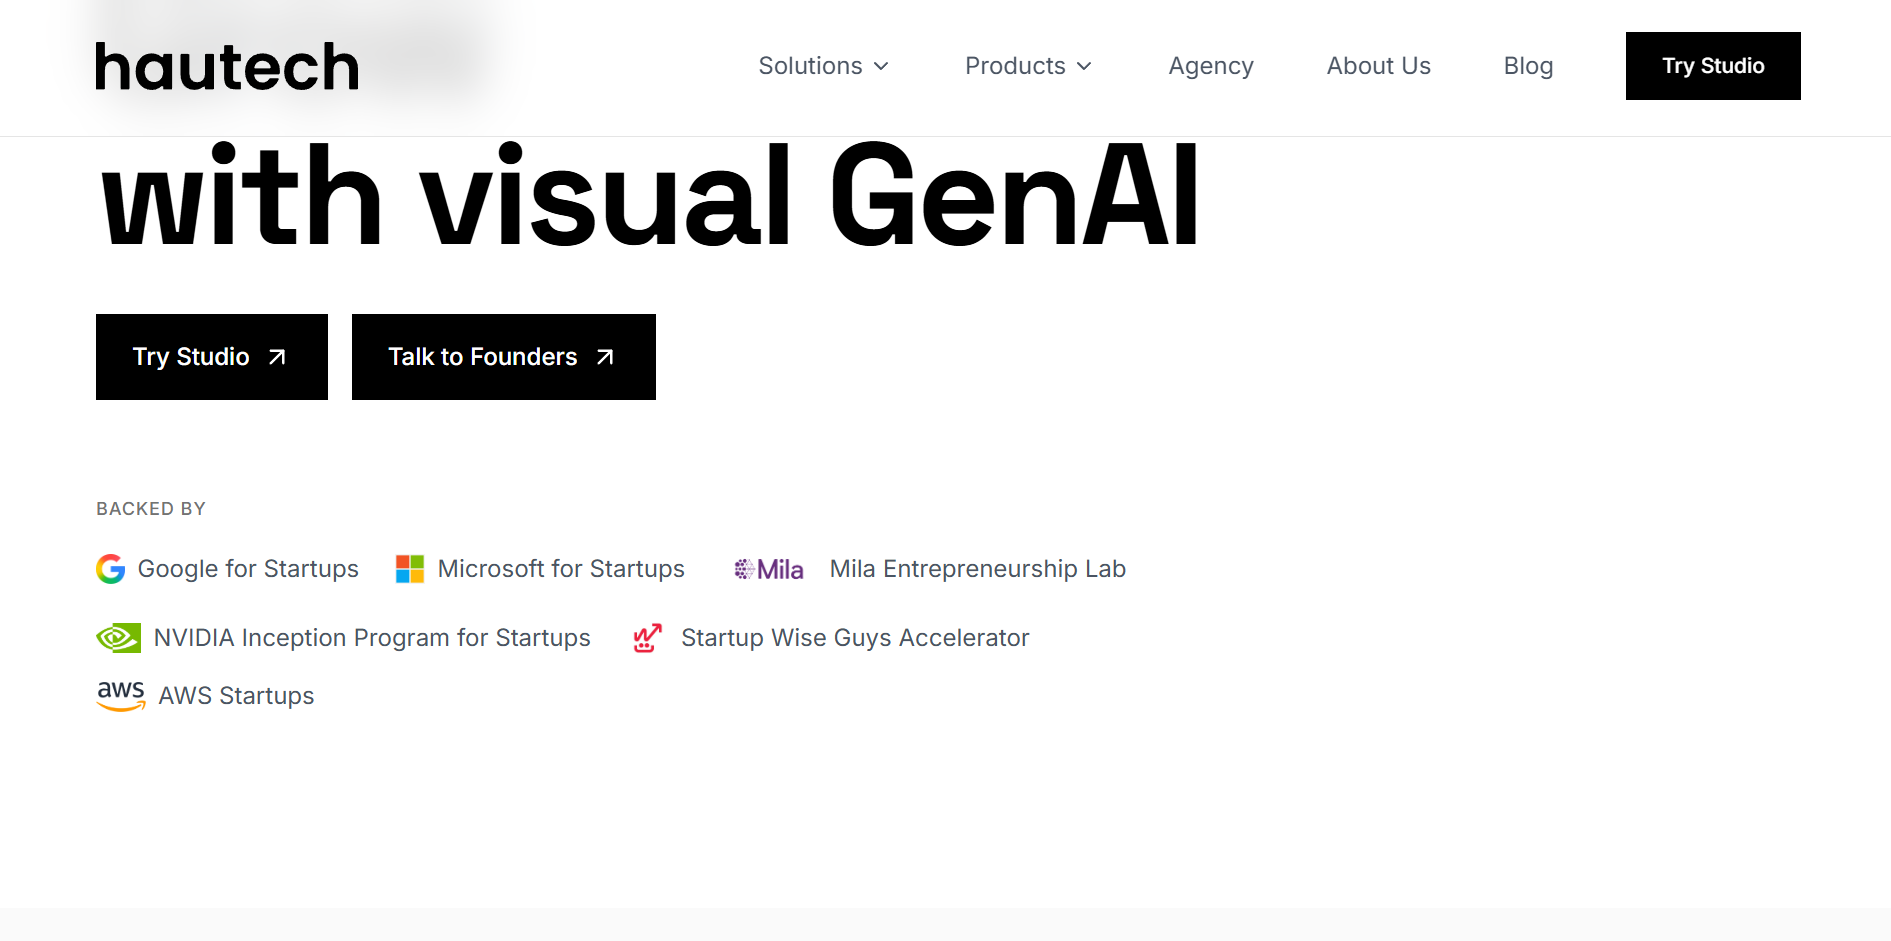Click the NVIDIA logo icon

tap(118, 638)
